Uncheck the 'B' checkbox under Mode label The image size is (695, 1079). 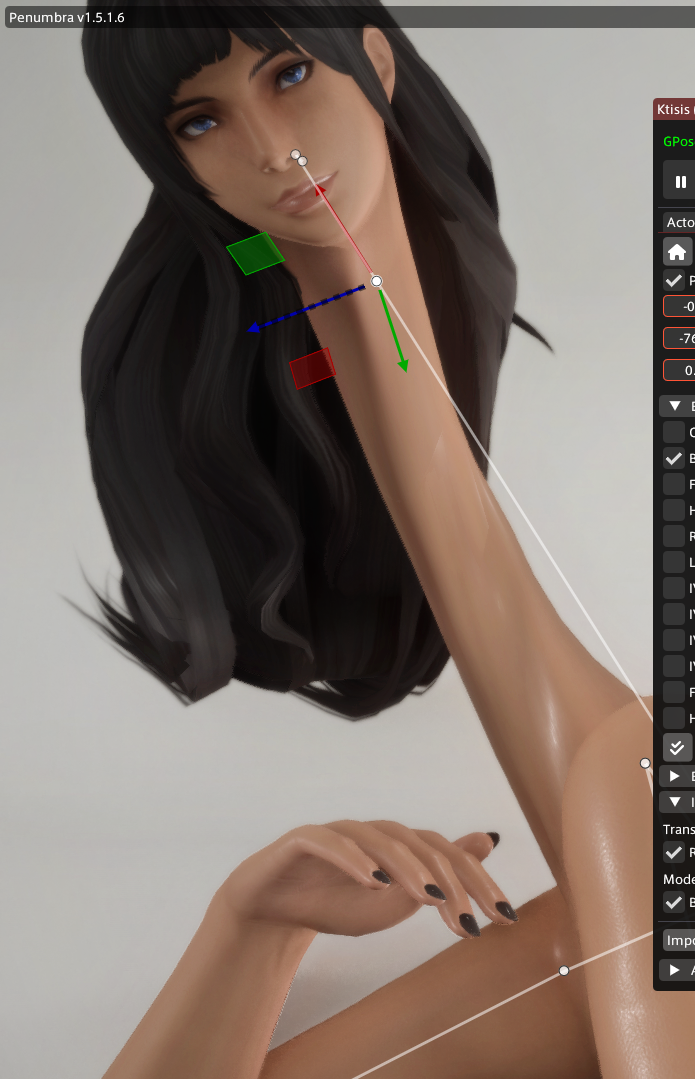(x=674, y=902)
